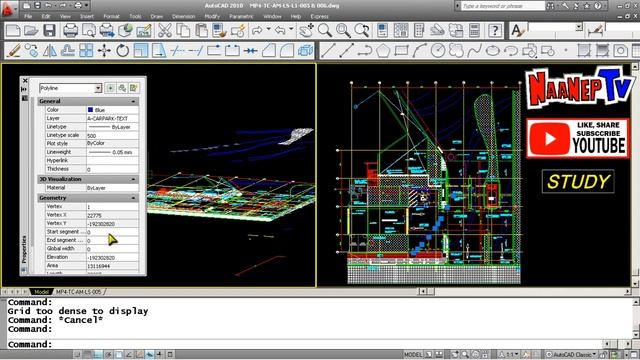
Task: Click the Properties auto-hide button
Action: [x=24, y=89]
